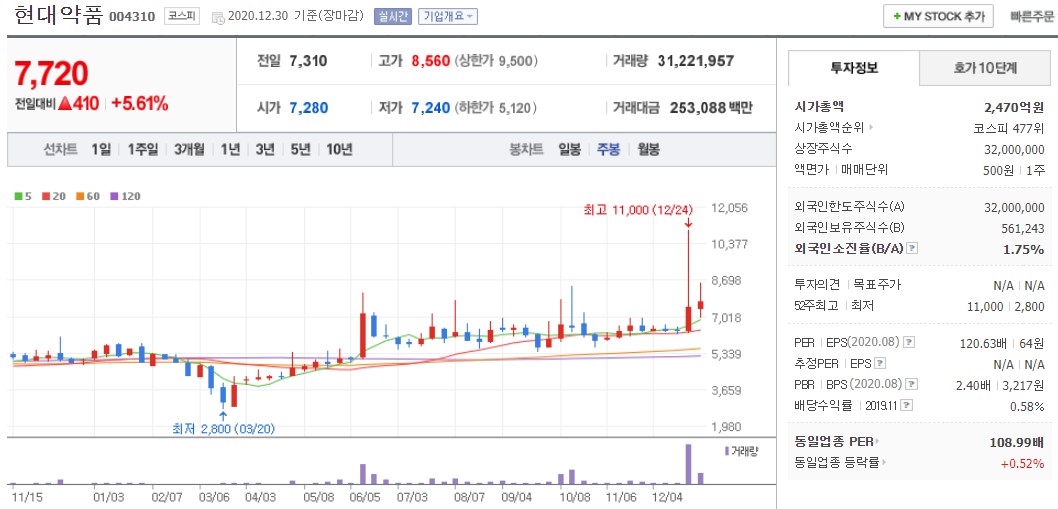Show the 1일 line chart
Screen dimensions: 1058x509
(101, 149)
